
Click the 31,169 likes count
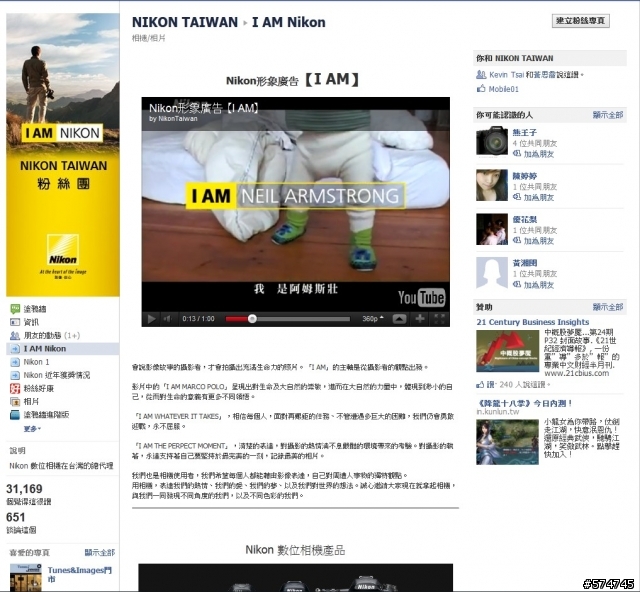24,489
